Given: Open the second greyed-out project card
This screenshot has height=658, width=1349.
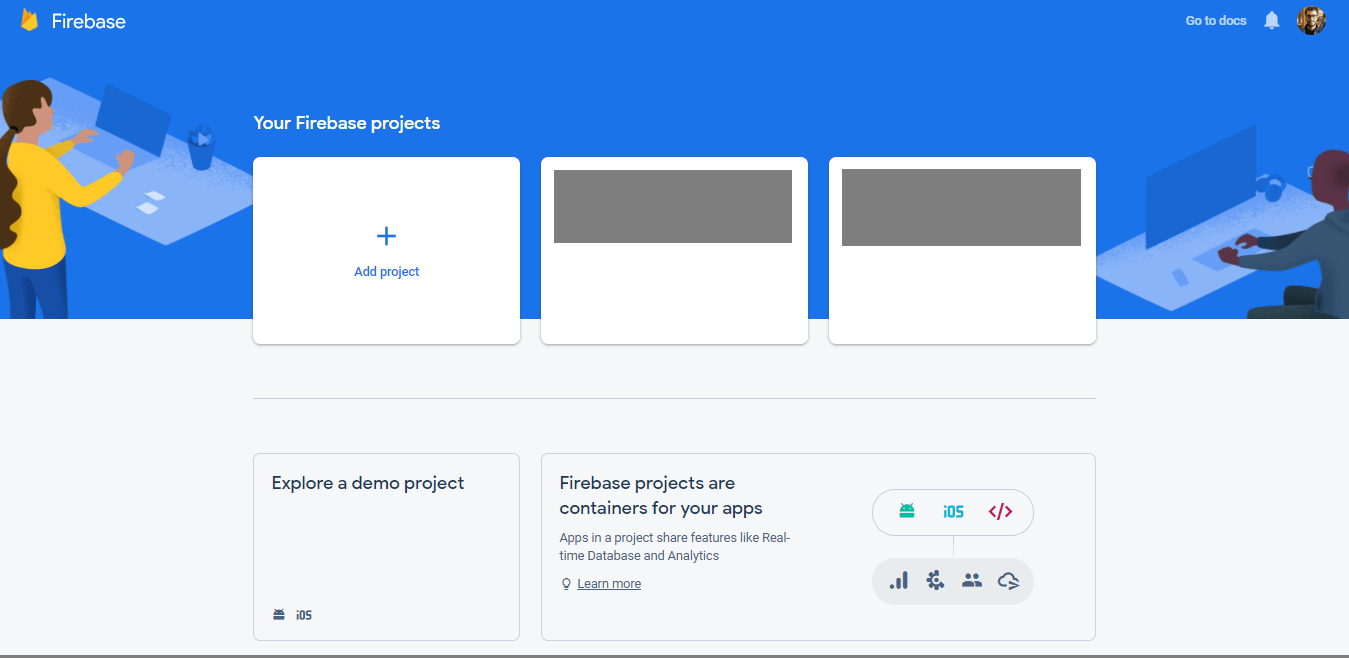Looking at the screenshot, I should coord(962,250).
